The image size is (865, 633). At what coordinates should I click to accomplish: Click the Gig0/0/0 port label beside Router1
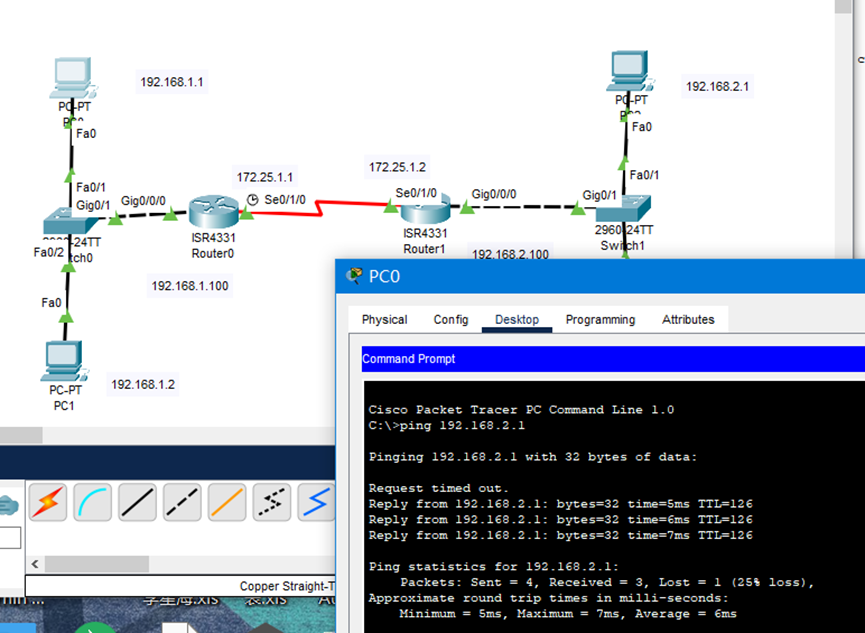(x=494, y=194)
